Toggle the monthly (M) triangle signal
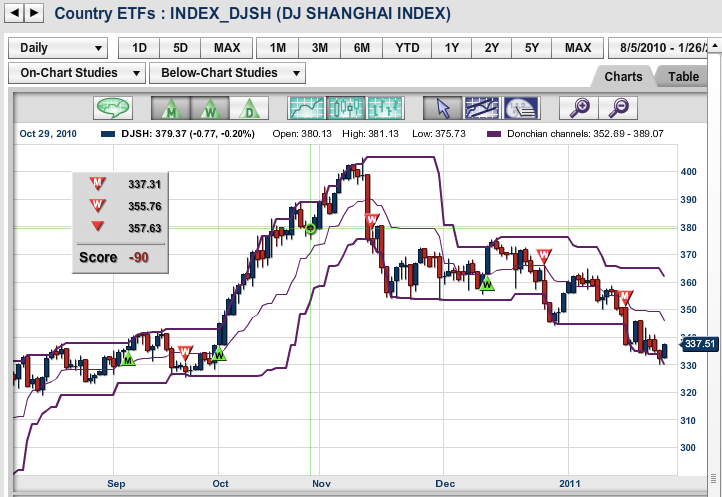Viewport: 722px width, 497px height. 170,107
